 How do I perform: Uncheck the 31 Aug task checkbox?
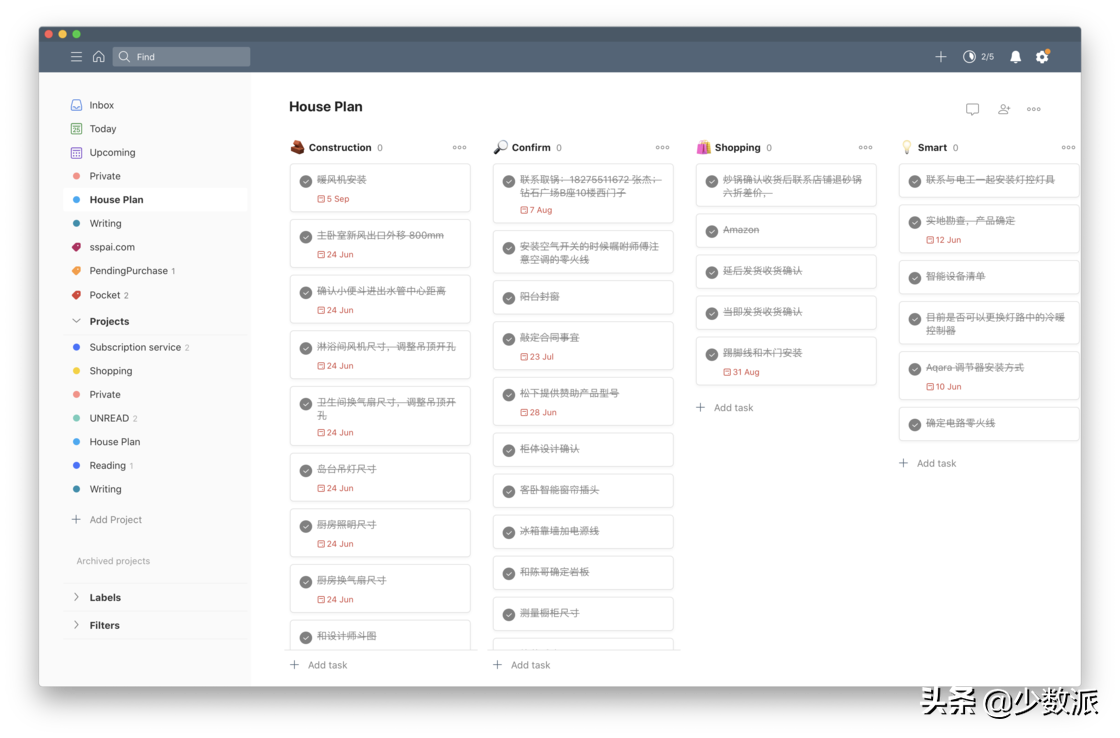tap(711, 354)
